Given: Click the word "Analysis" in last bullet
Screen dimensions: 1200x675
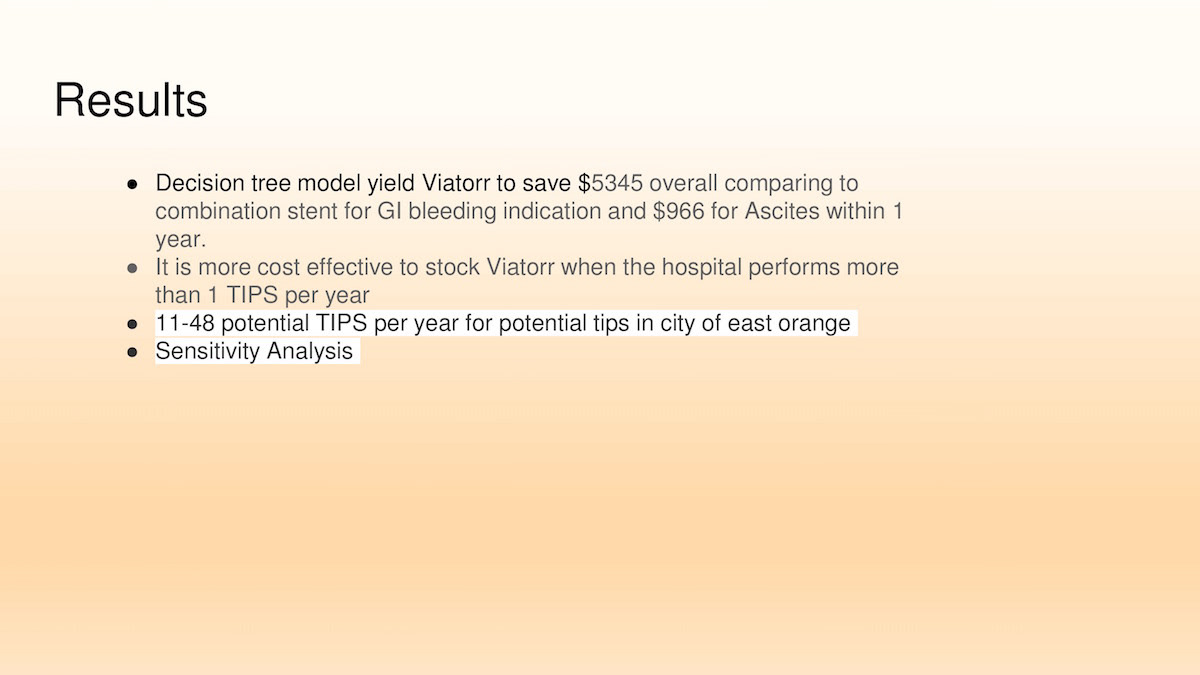Looking at the screenshot, I should pos(312,351).
